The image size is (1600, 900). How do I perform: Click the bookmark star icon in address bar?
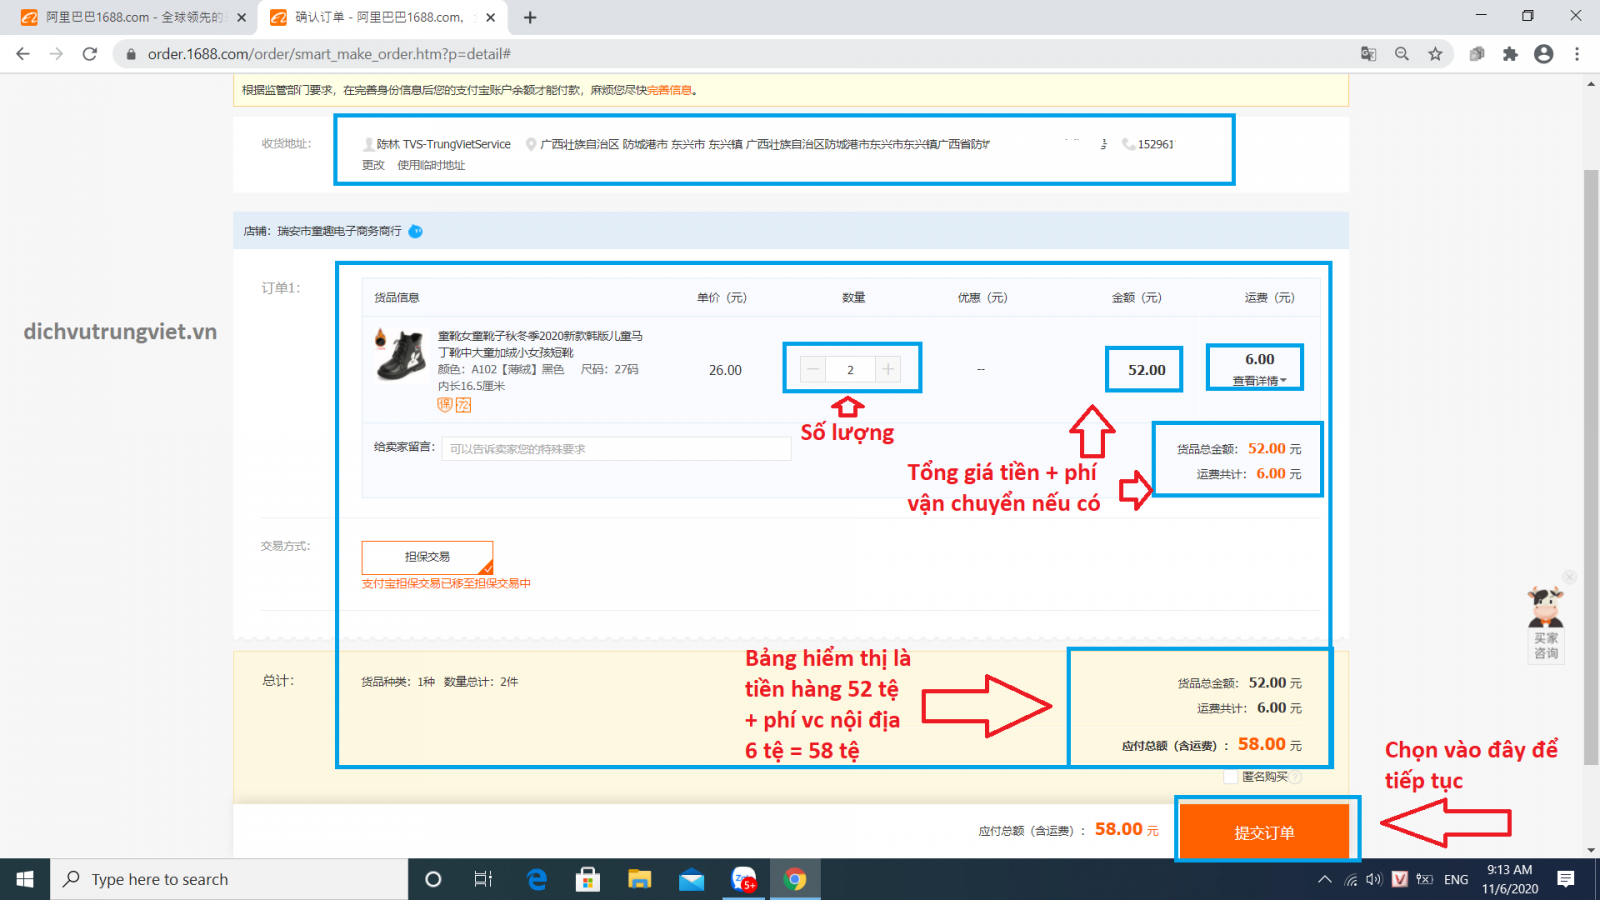tap(1435, 54)
